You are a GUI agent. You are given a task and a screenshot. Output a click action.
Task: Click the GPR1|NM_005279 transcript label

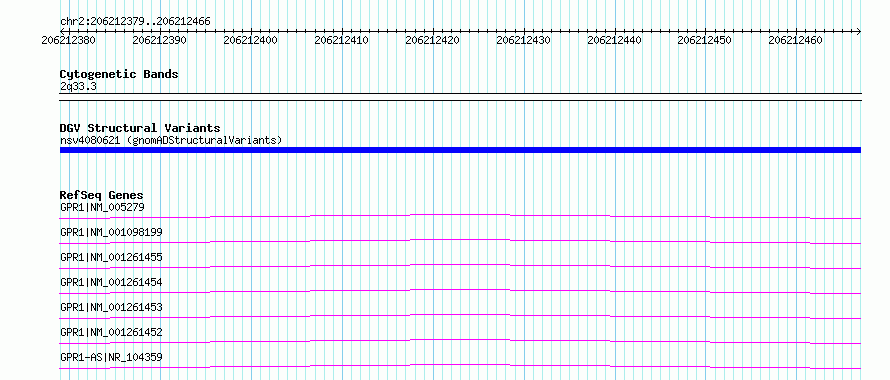[102, 207]
